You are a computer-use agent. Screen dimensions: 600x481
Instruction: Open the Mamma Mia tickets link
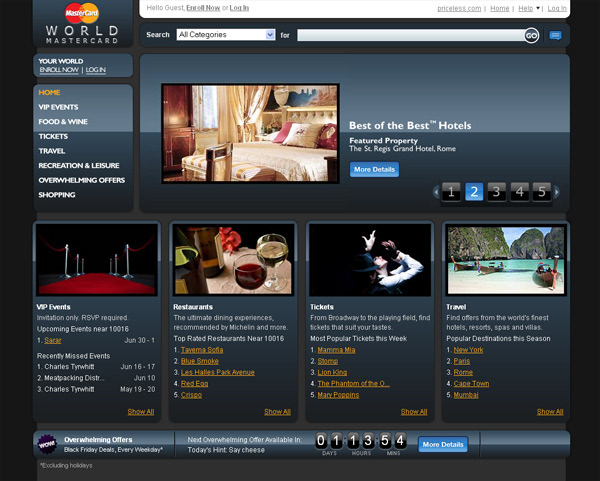coord(336,350)
